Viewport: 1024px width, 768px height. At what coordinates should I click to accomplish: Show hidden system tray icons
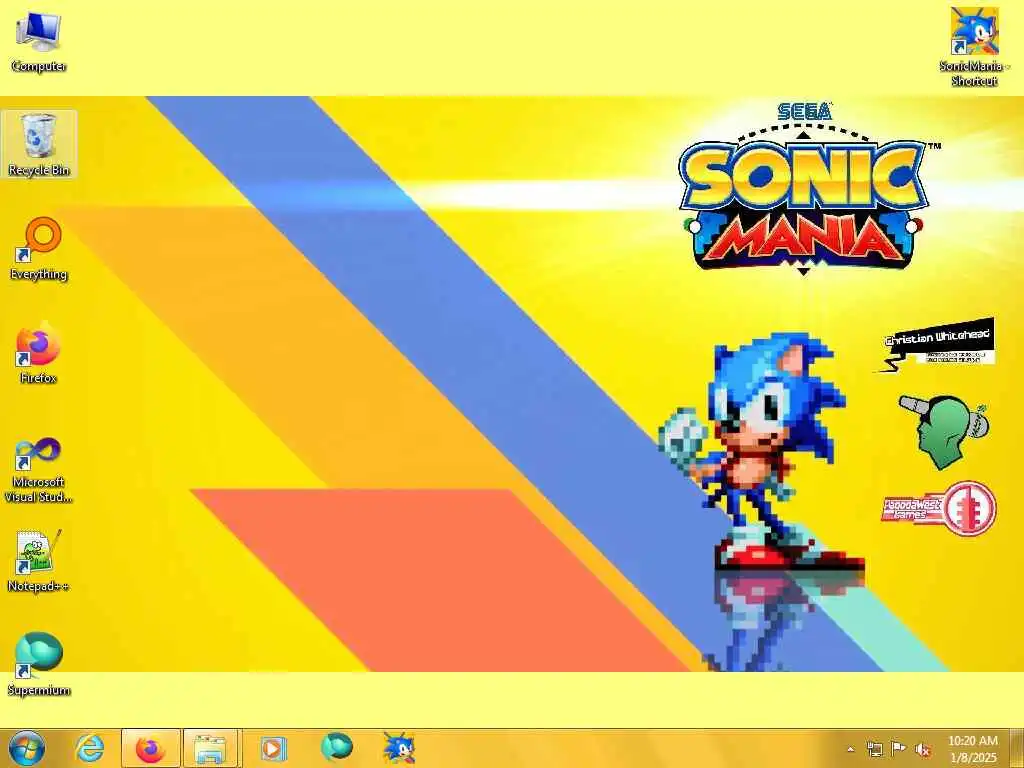850,750
